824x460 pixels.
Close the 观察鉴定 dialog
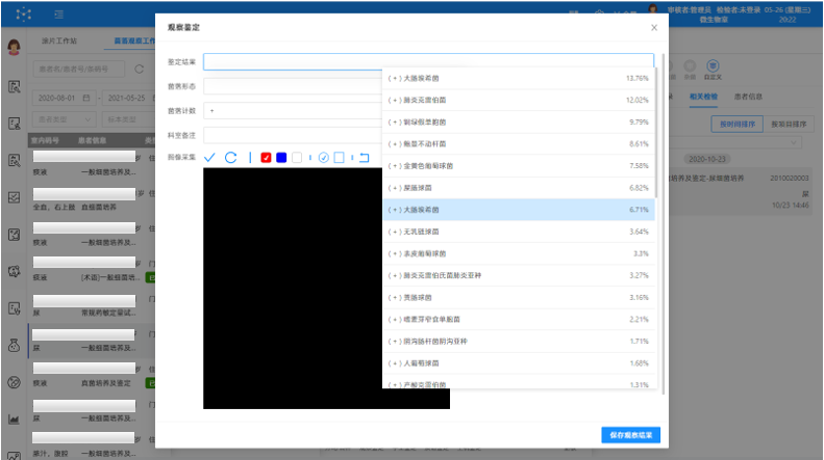[654, 28]
